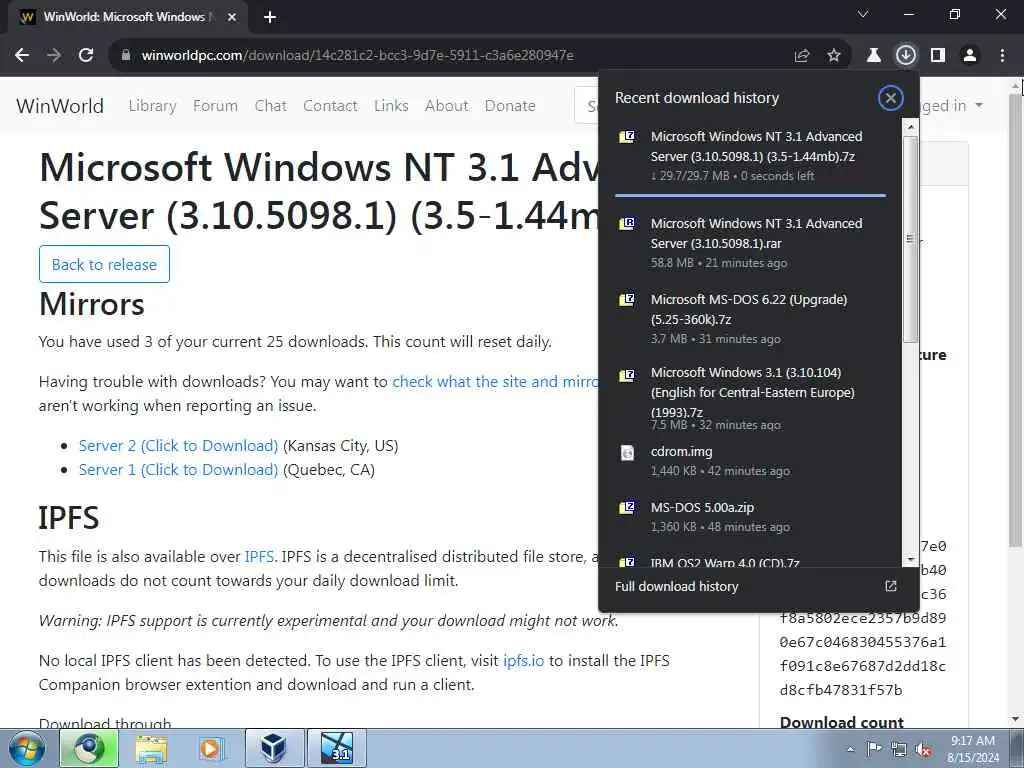Reload the current page

(x=86, y=55)
